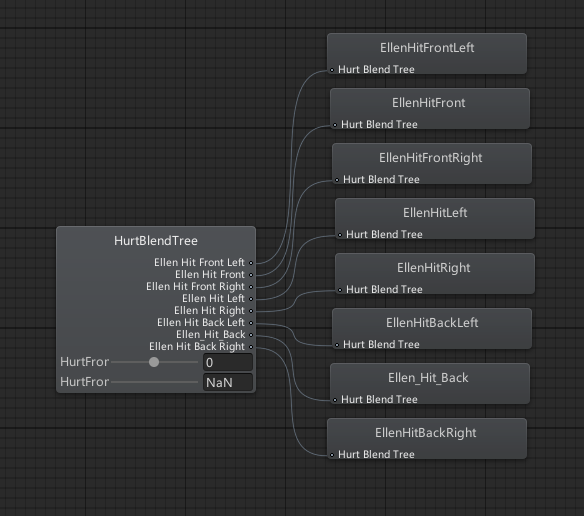
Task: Click the 'Ellen_Hit_Back' label in HurtBlendTree
Action: [x=211, y=334]
